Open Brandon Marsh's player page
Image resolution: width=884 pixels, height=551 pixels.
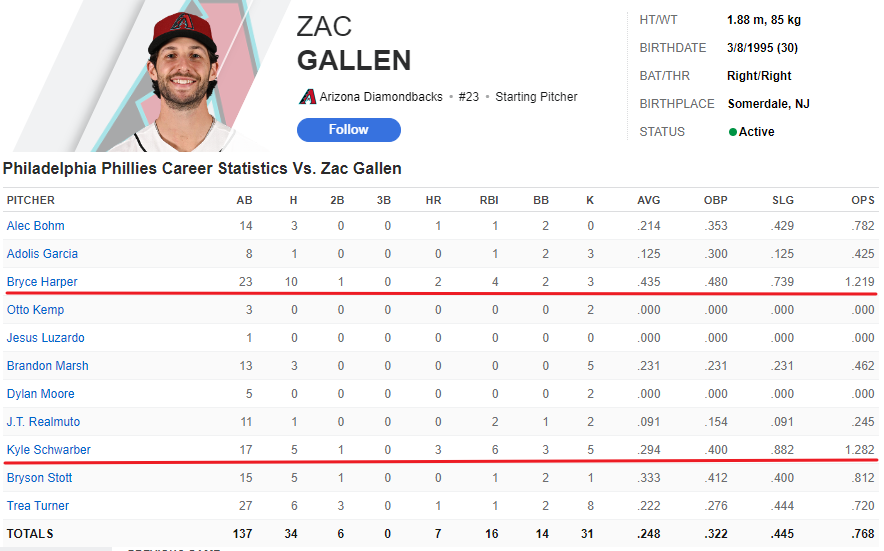pyautogui.click(x=47, y=366)
